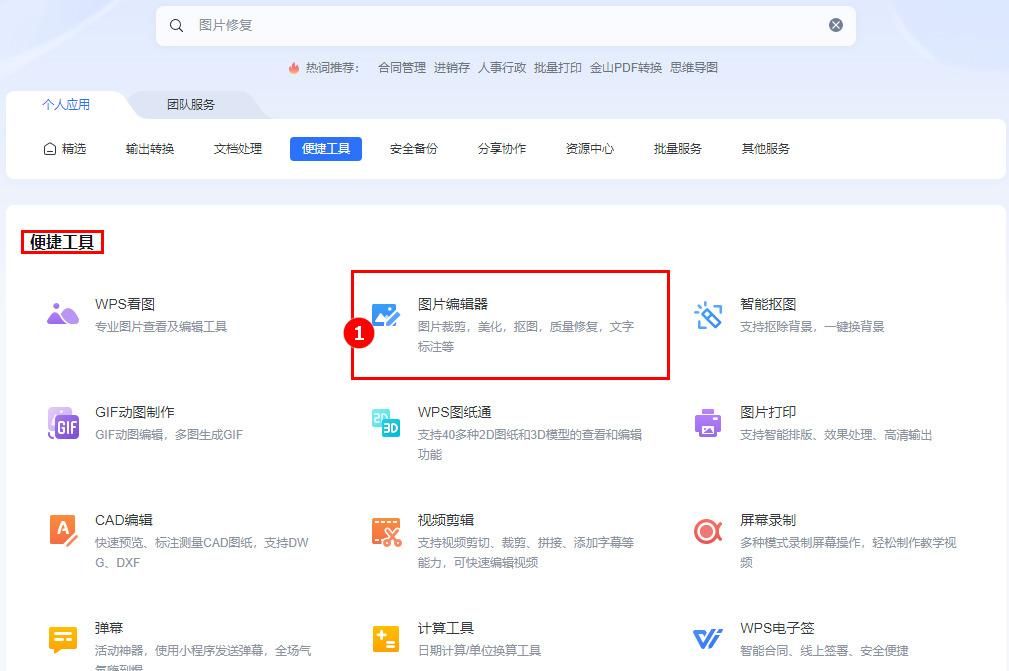Click the 金山PDF转换 hot keyword

pyautogui.click(x=625, y=68)
